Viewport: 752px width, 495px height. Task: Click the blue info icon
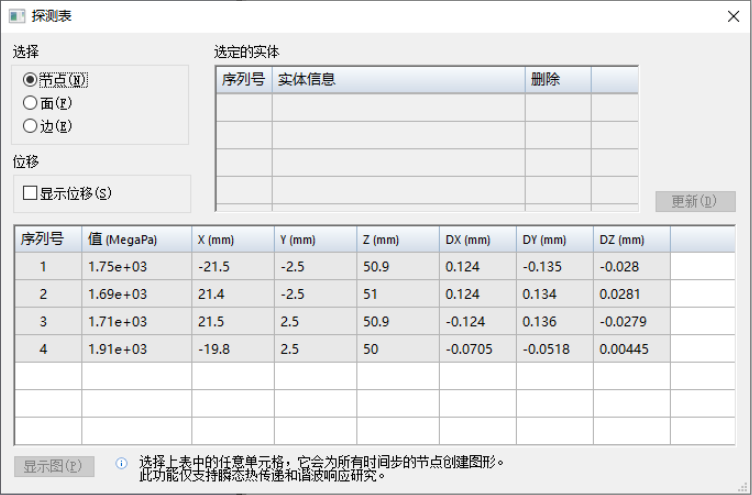[x=121, y=463]
